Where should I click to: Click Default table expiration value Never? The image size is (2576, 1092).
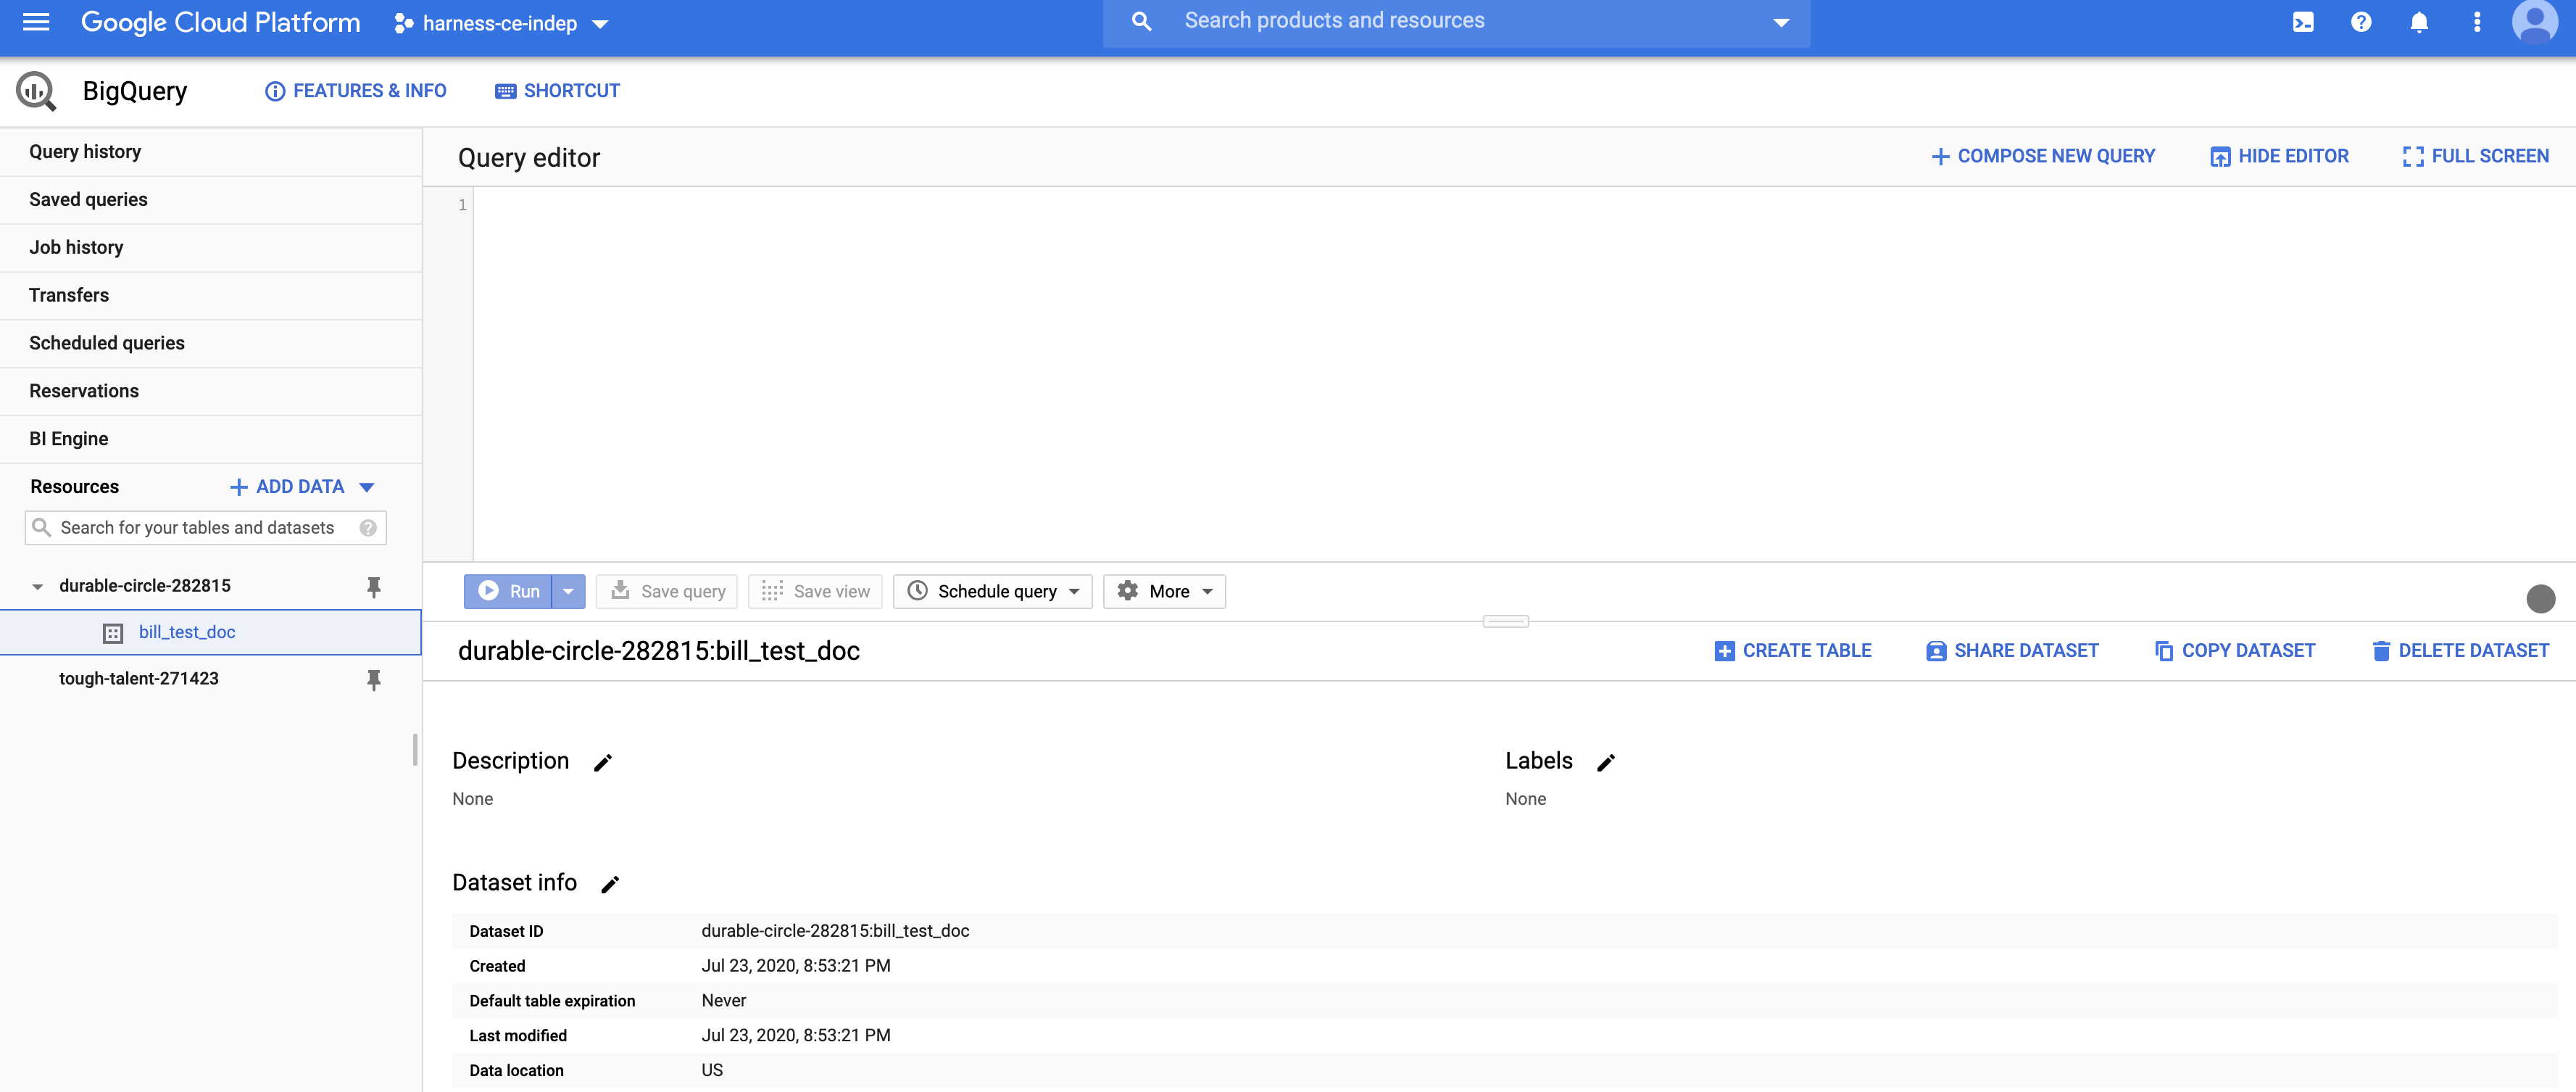coord(724,1001)
